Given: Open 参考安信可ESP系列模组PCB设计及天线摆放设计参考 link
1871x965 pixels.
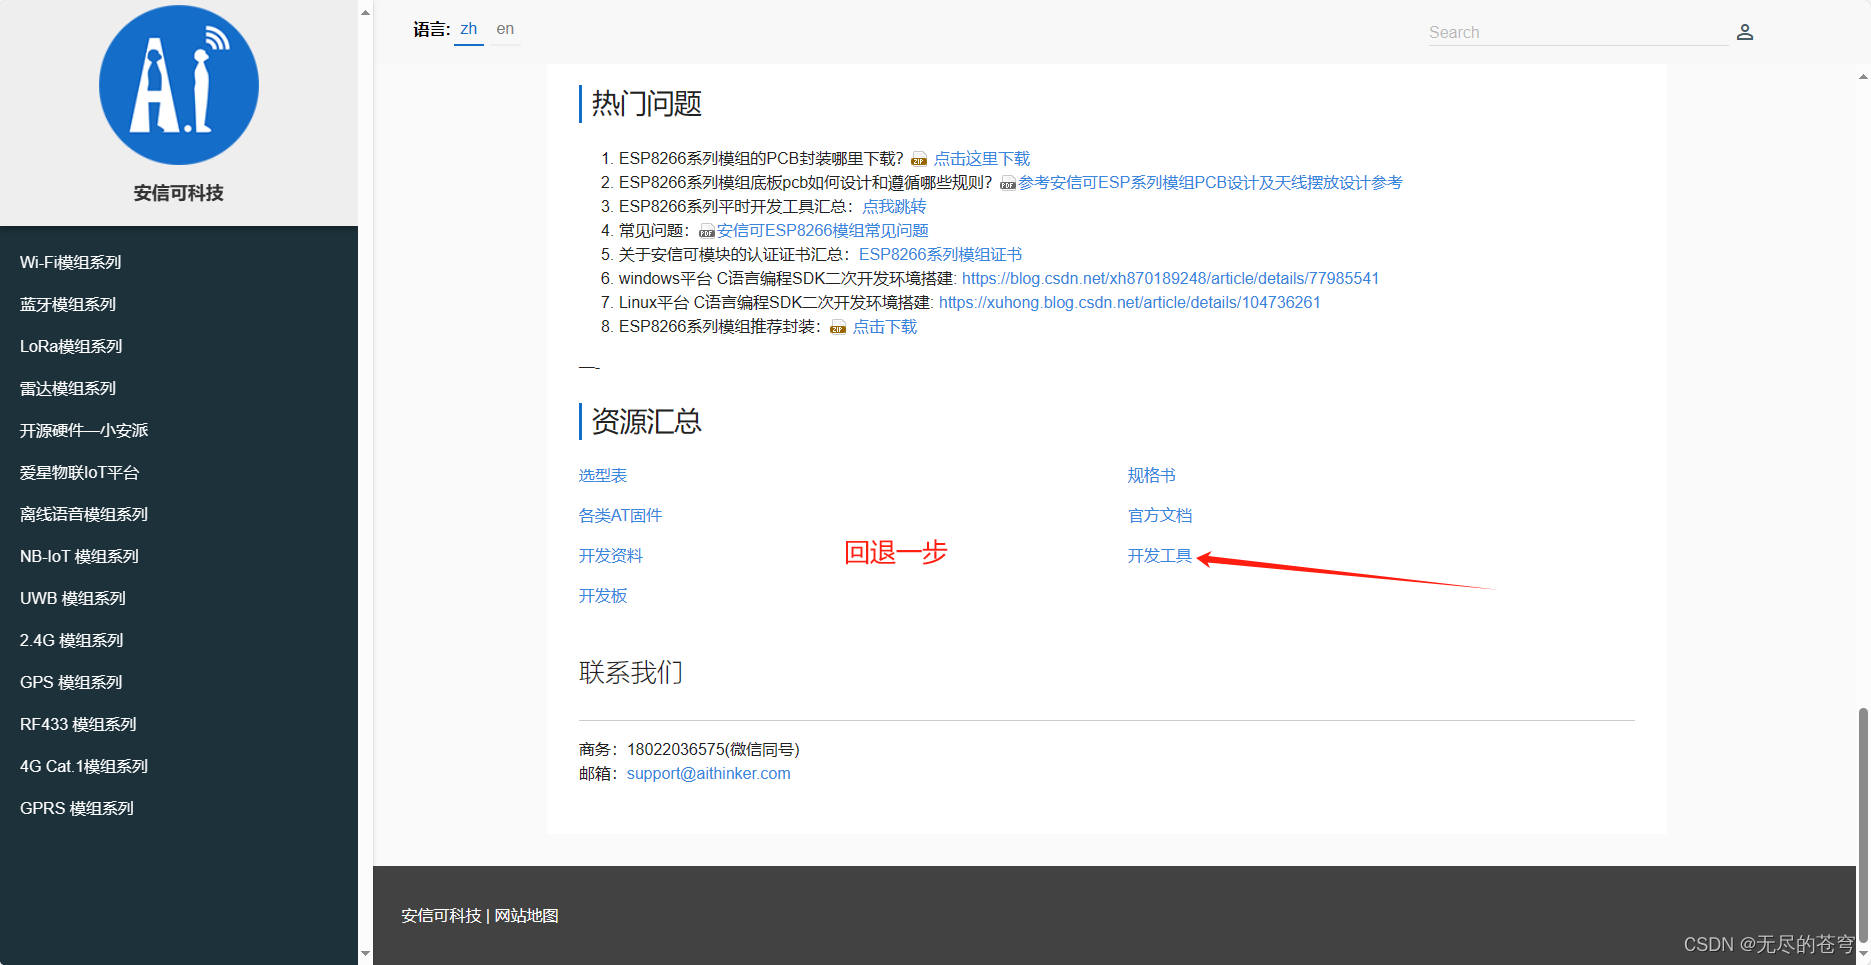Looking at the screenshot, I should click(x=1210, y=183).
